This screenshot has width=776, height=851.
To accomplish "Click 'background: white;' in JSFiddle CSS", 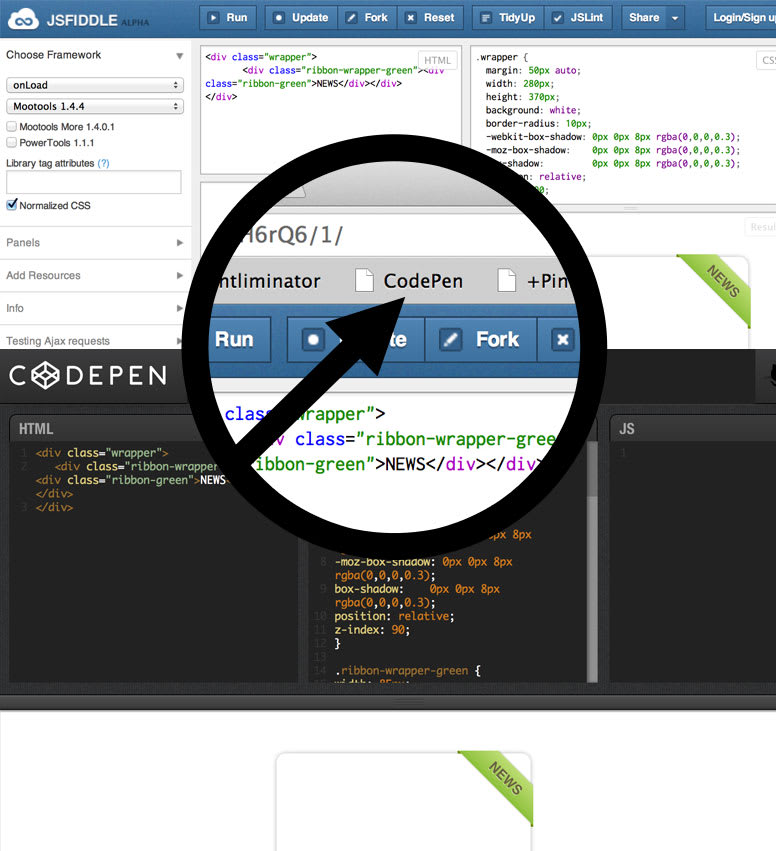I will tap(533, 110).
